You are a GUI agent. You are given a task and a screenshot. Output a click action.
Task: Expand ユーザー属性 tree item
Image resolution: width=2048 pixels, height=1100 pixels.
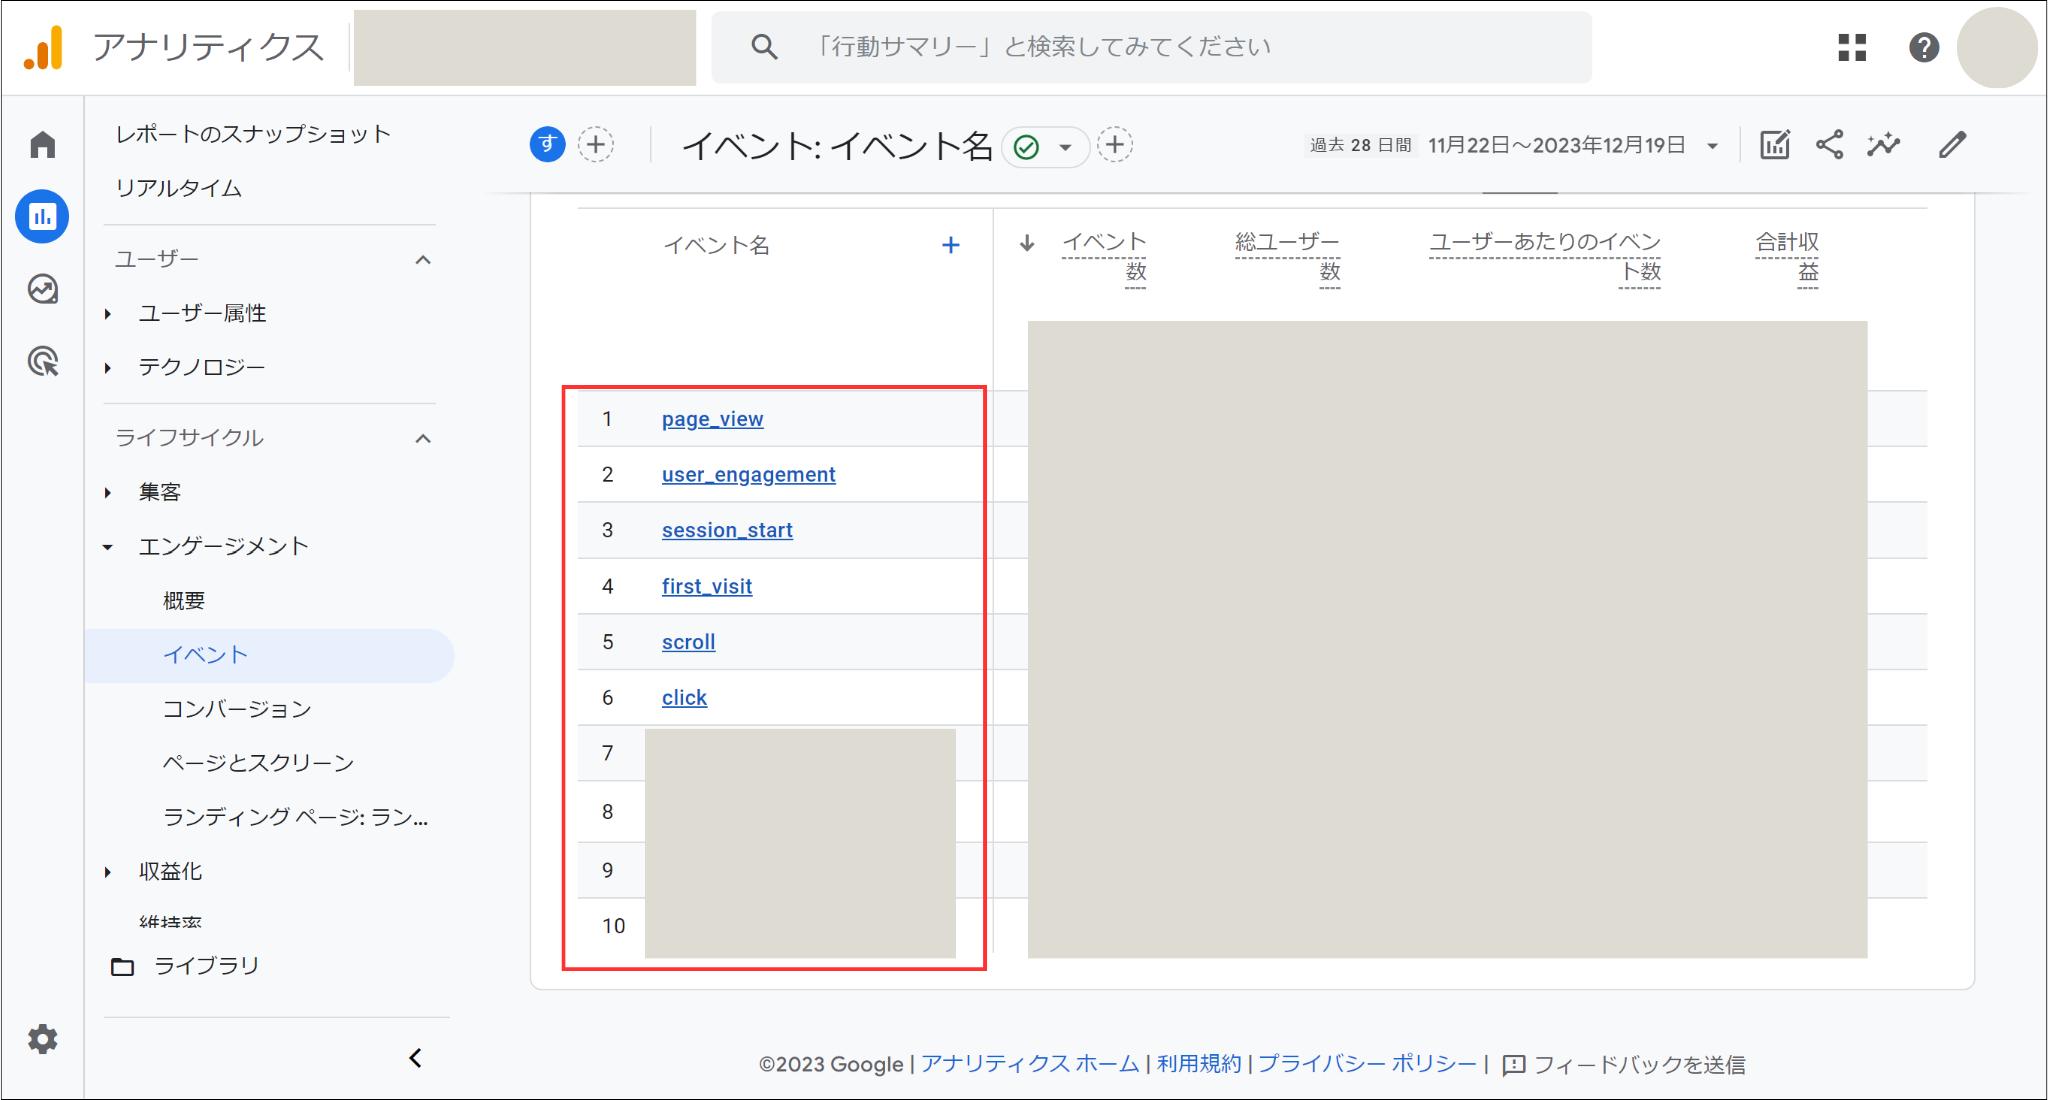(108, 314)
